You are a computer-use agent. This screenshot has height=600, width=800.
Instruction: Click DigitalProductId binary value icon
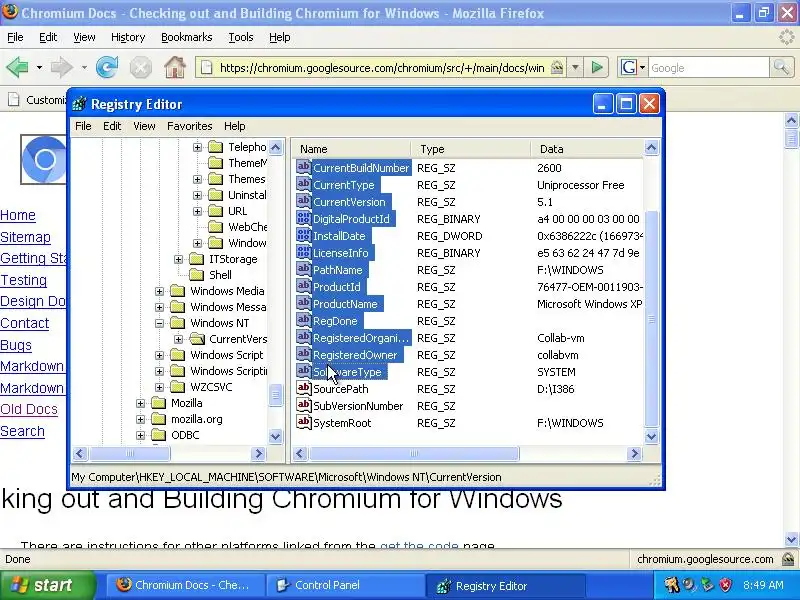[x=304, y=218]
